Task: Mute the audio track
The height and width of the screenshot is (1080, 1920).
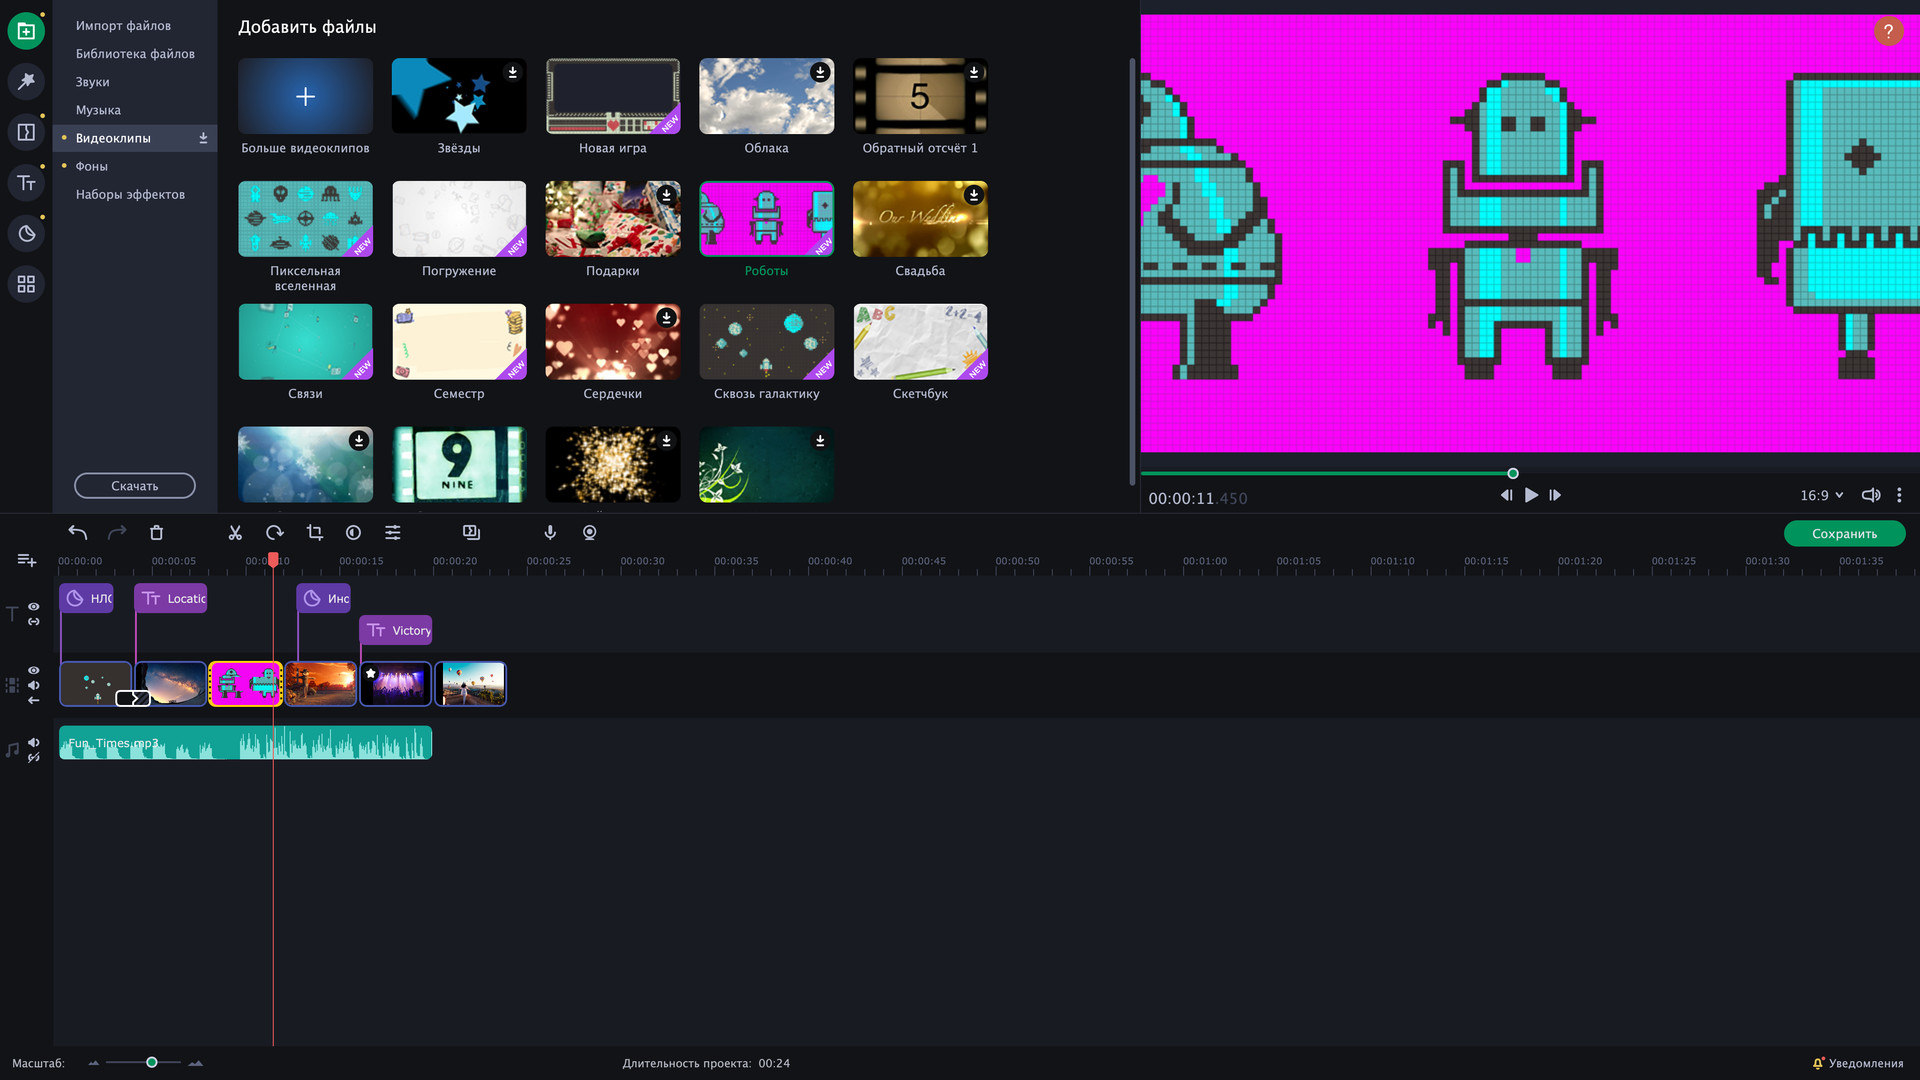Action: 34,742
